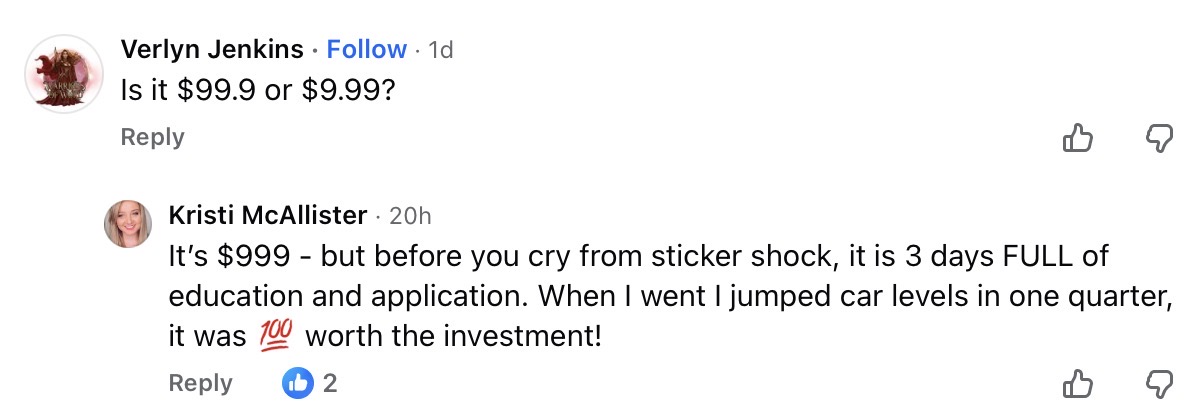Open Verlyn Jenkins' profile picture
1195x420 pixels.
click(64, 74)
